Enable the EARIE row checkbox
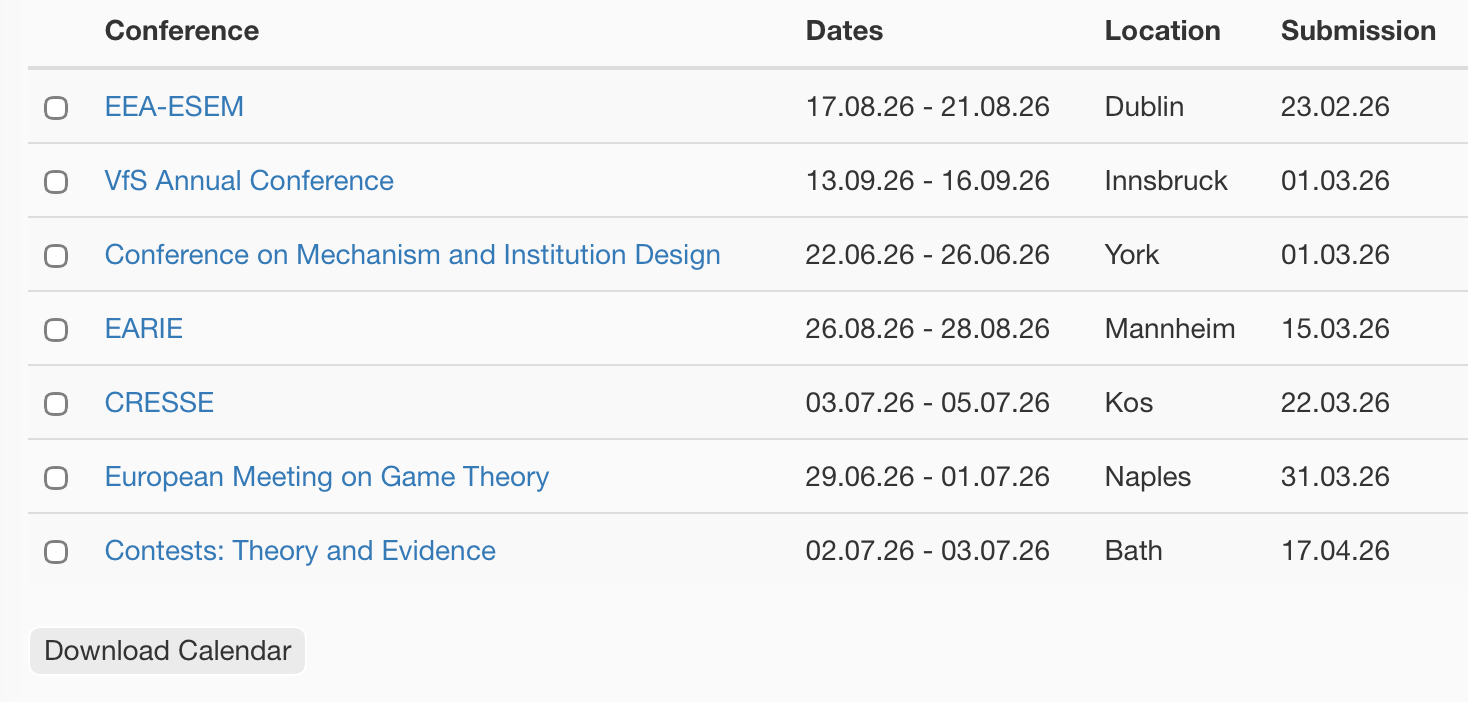Screen dimensions: 1468x702 (56, 330)
